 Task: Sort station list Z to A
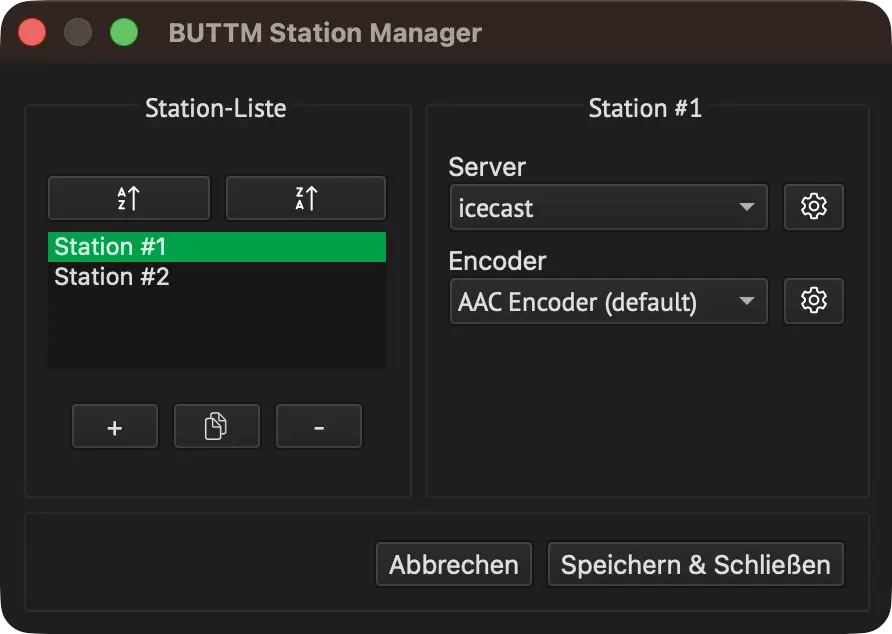coord(306,198)
